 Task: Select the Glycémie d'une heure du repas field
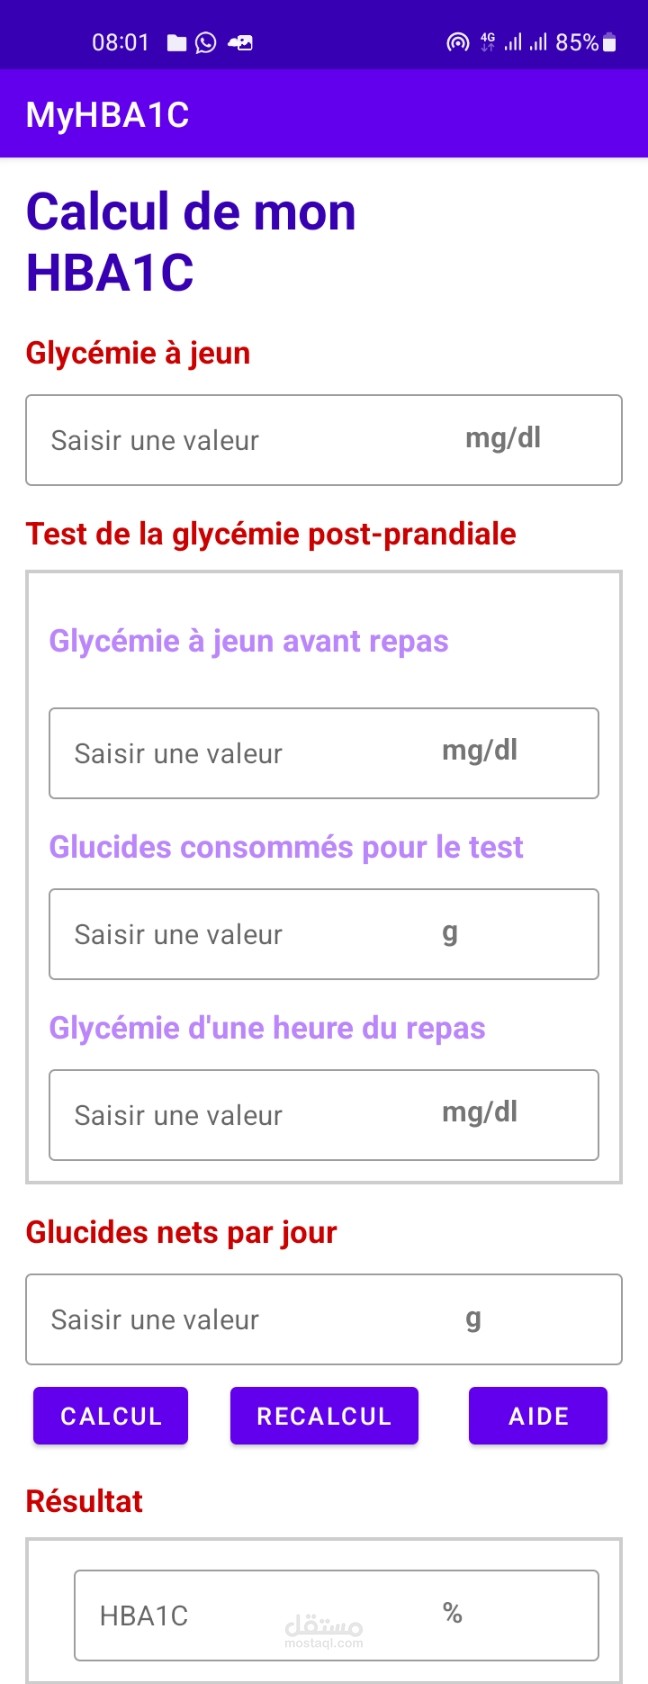324,1115
